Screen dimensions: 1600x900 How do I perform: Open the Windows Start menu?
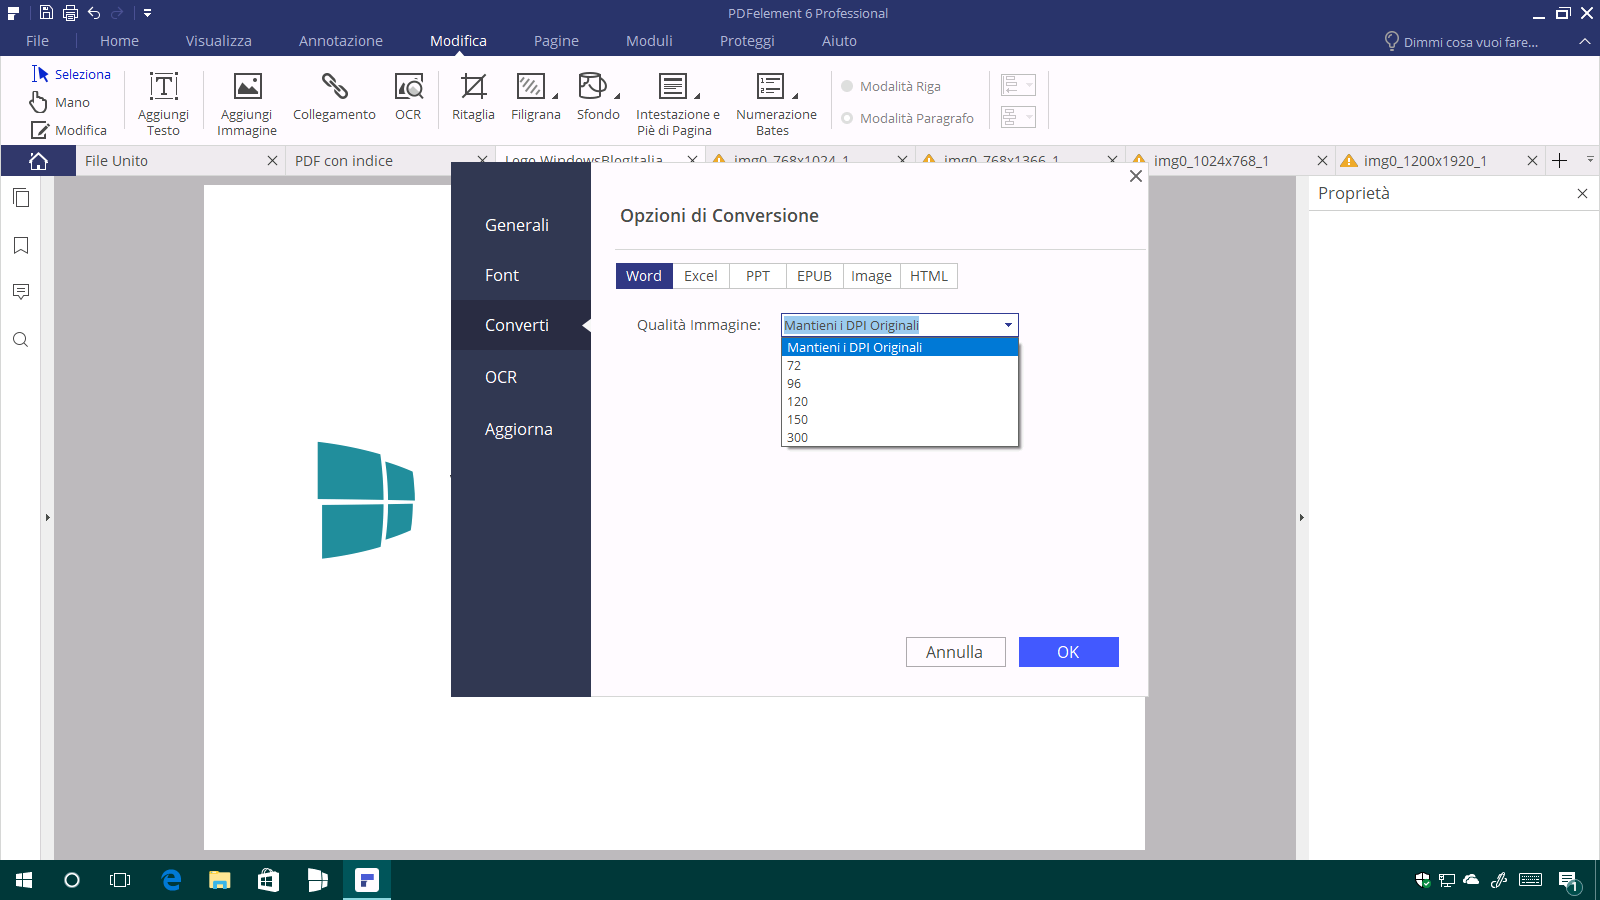click(24, 880)
